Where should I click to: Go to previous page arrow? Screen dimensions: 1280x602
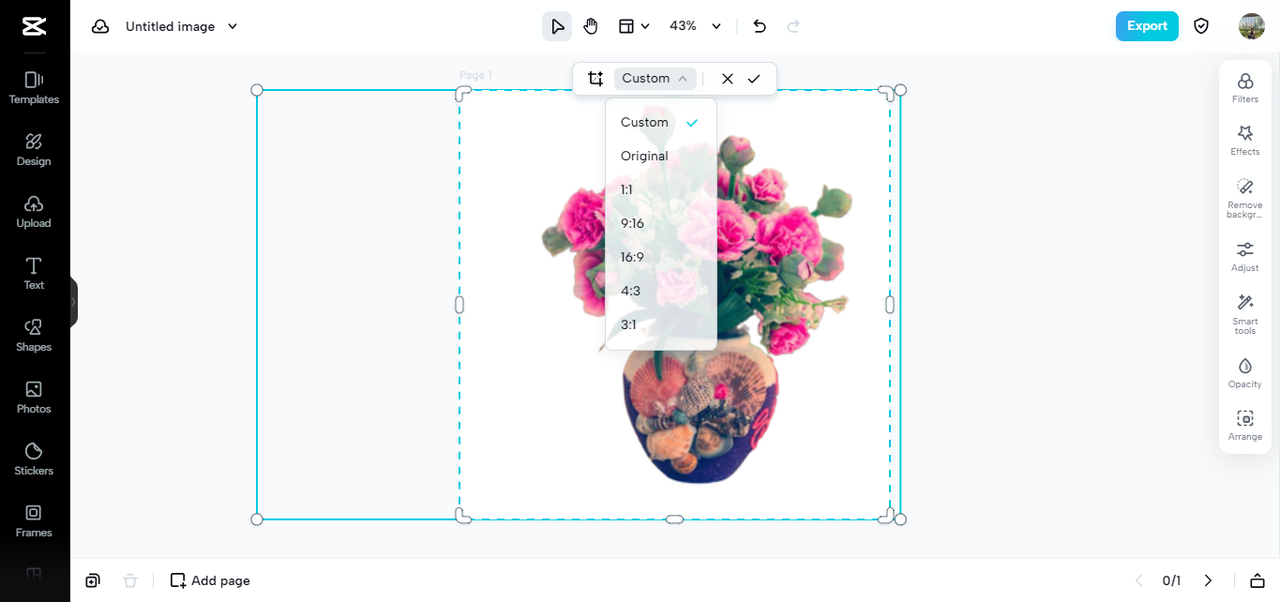tap(1138, 580)
